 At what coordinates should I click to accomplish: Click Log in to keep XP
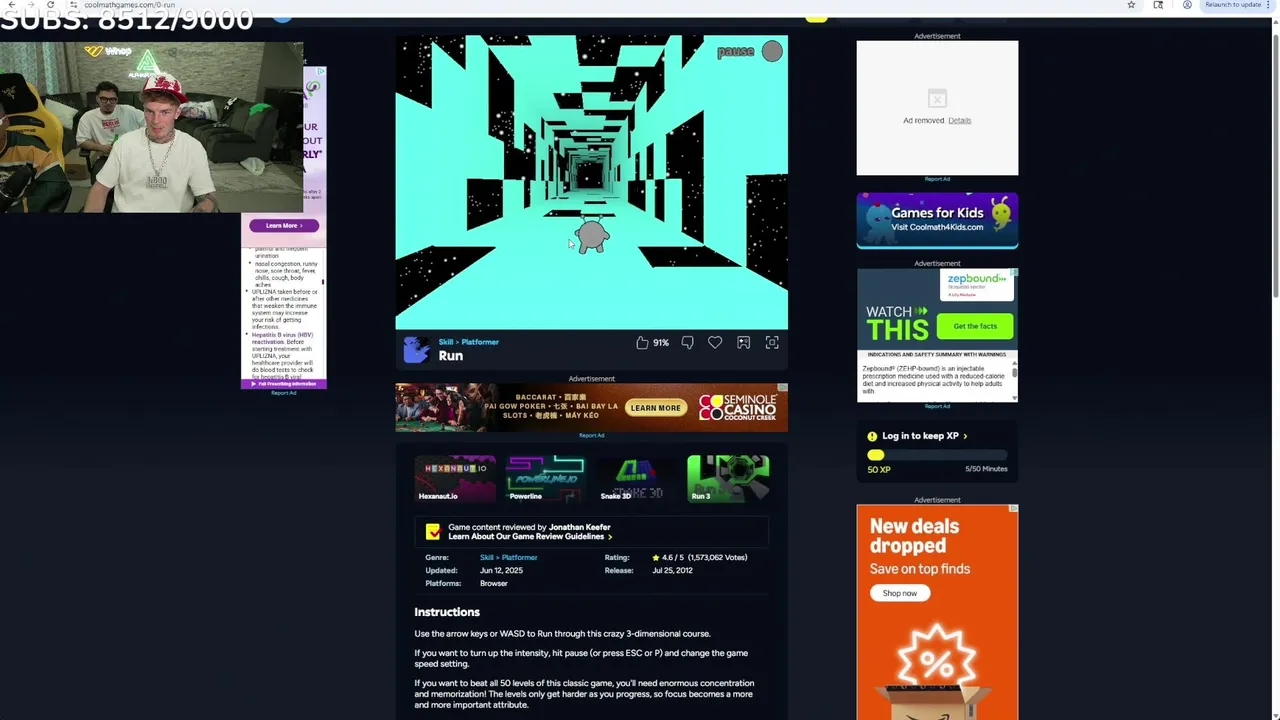click(924, 436)
